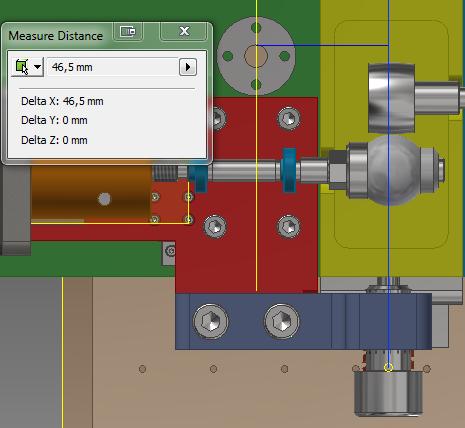This screenshot has height=428, width=465.
Task: Click the right hex bolt on blue block
Action: (x=282, y=321)
